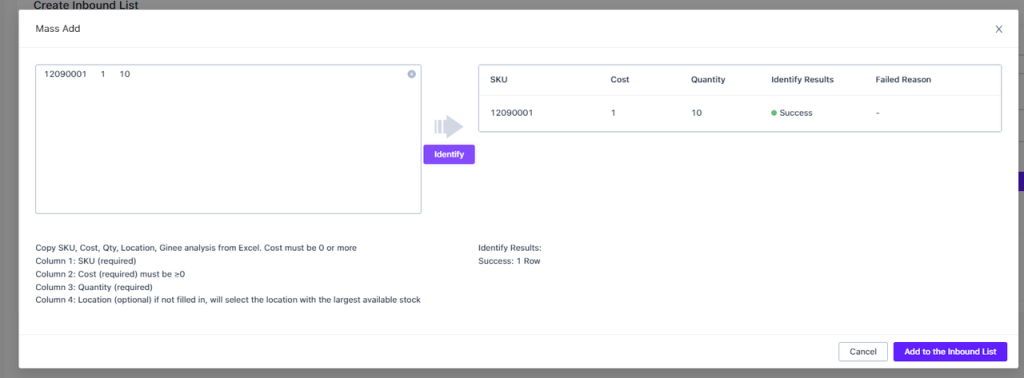Click the gray arrow icon above Identify
The height and width of the screenshot is (378, 1024).
449,126
